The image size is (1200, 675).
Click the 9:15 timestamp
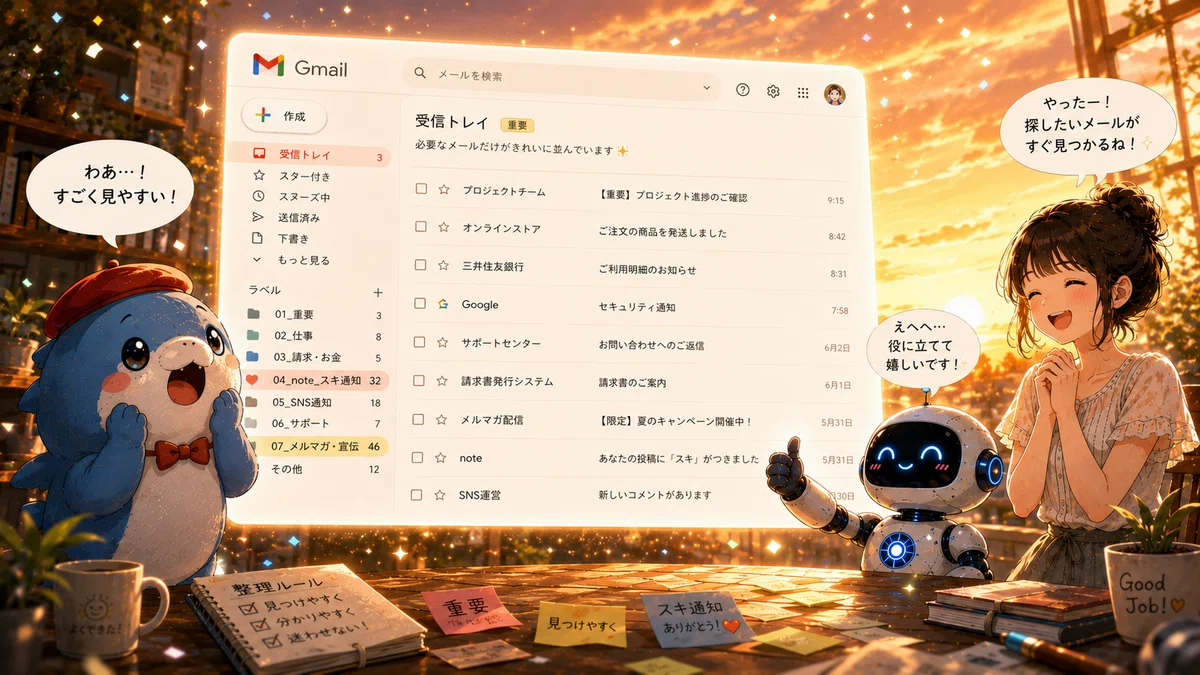click(x=836, y=200)
